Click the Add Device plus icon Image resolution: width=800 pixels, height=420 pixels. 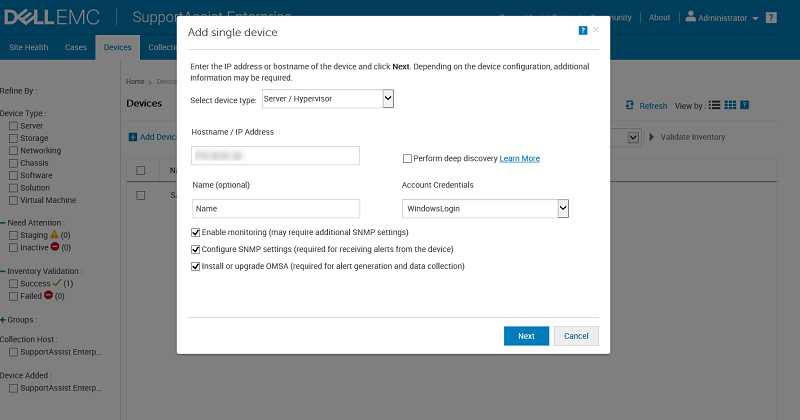click(x=133, y=137)
